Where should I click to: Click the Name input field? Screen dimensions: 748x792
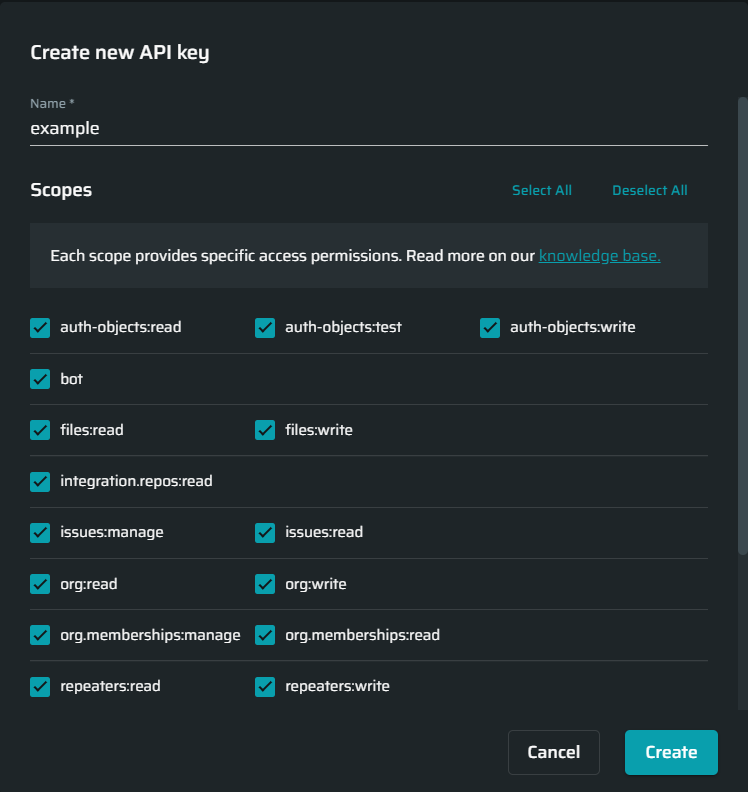click(368, 128)
